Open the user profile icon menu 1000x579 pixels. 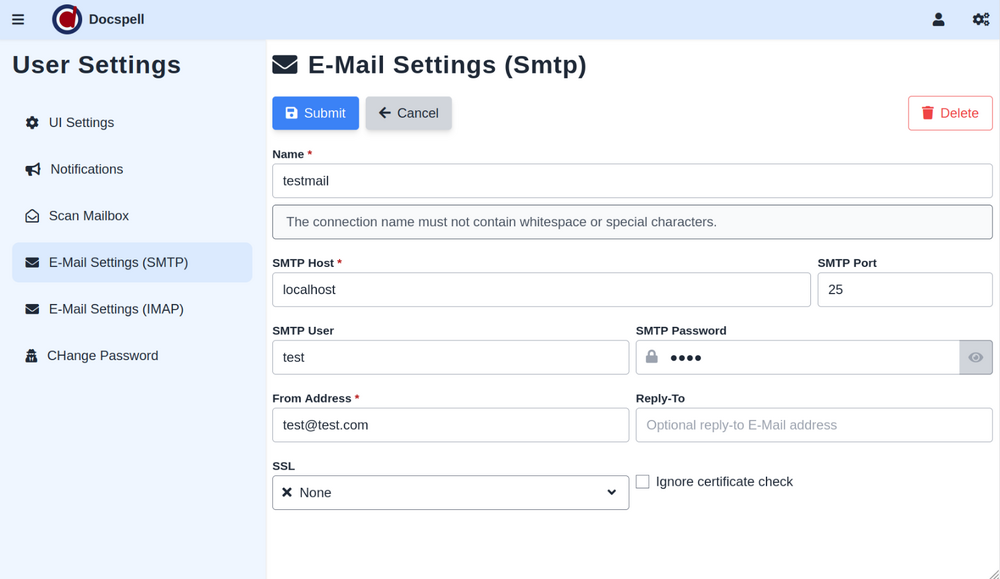tap(938, 19)
